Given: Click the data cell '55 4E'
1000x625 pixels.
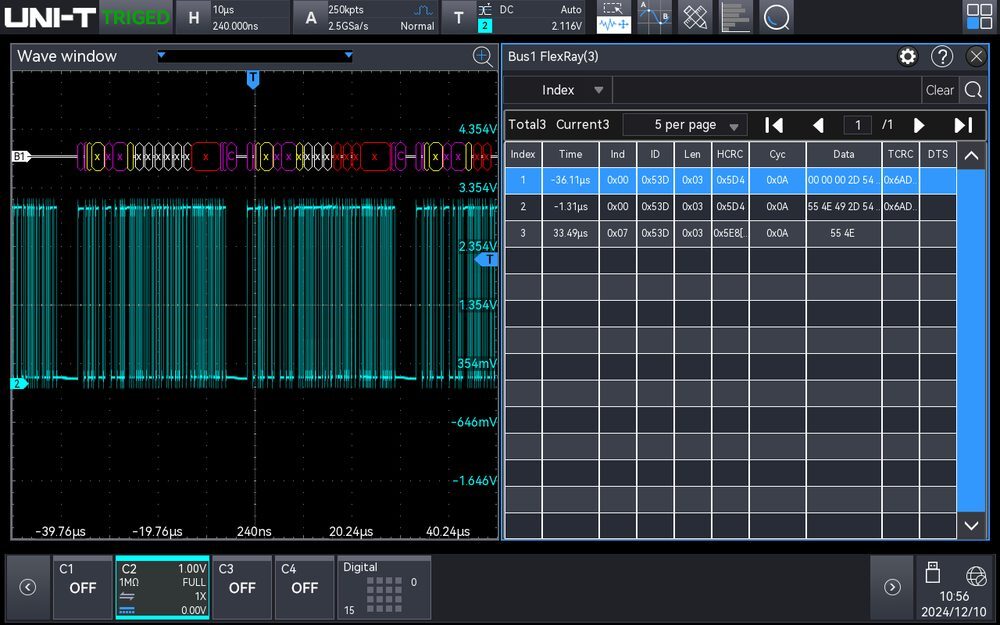Looking at the screenshot, I should [x=843, y=233].
